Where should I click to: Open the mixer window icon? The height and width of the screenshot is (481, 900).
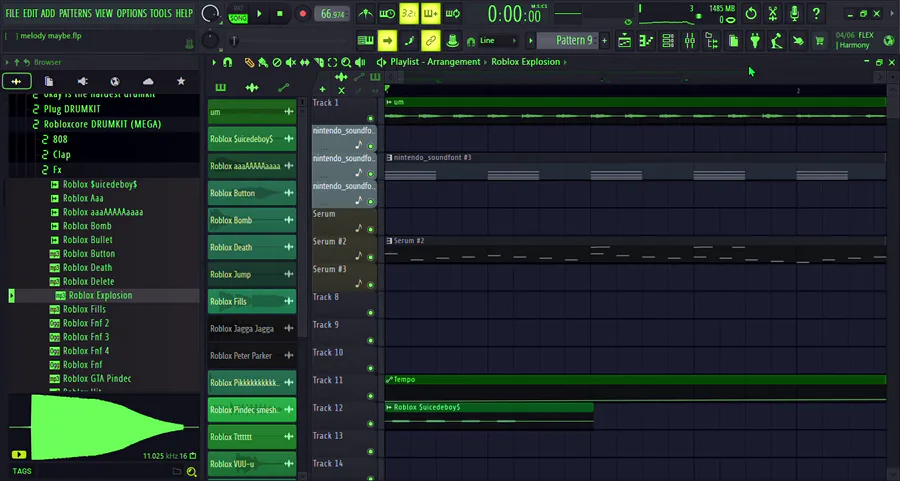point(690,41)
